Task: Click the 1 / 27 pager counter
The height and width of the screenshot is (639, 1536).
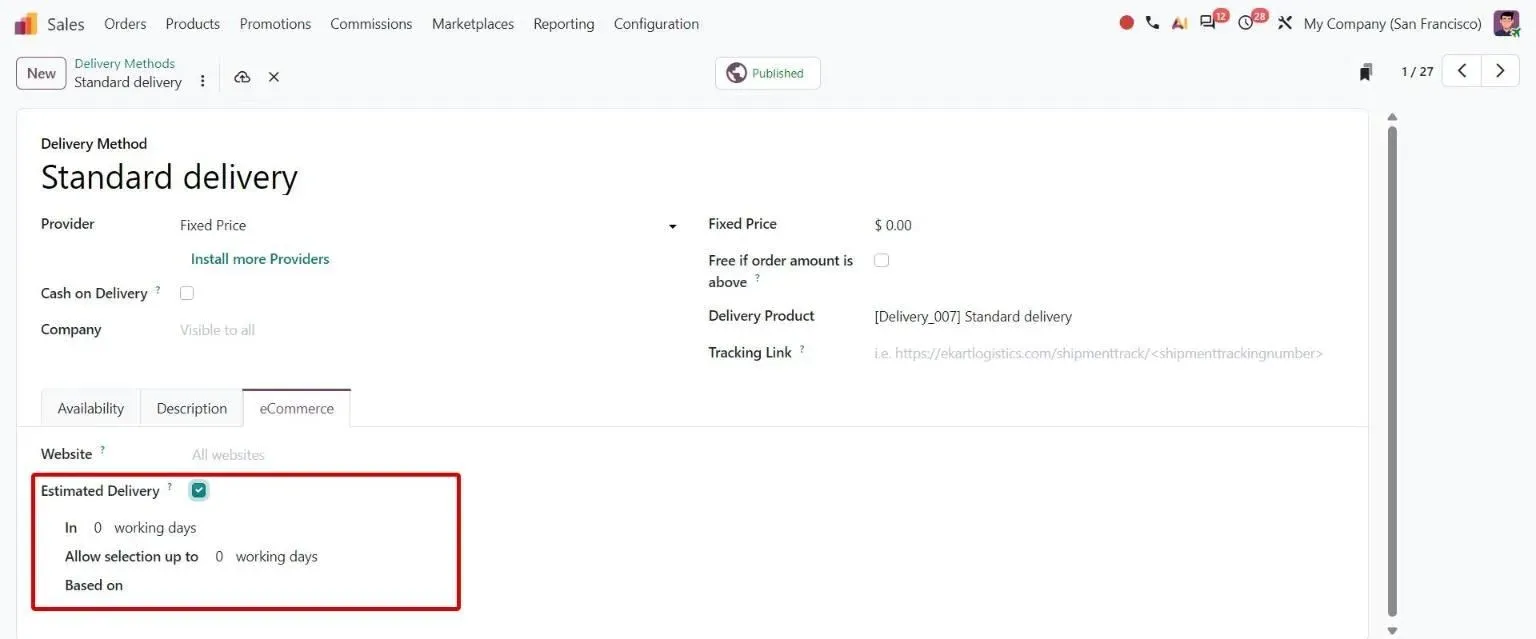Action: pos(1417,72)
